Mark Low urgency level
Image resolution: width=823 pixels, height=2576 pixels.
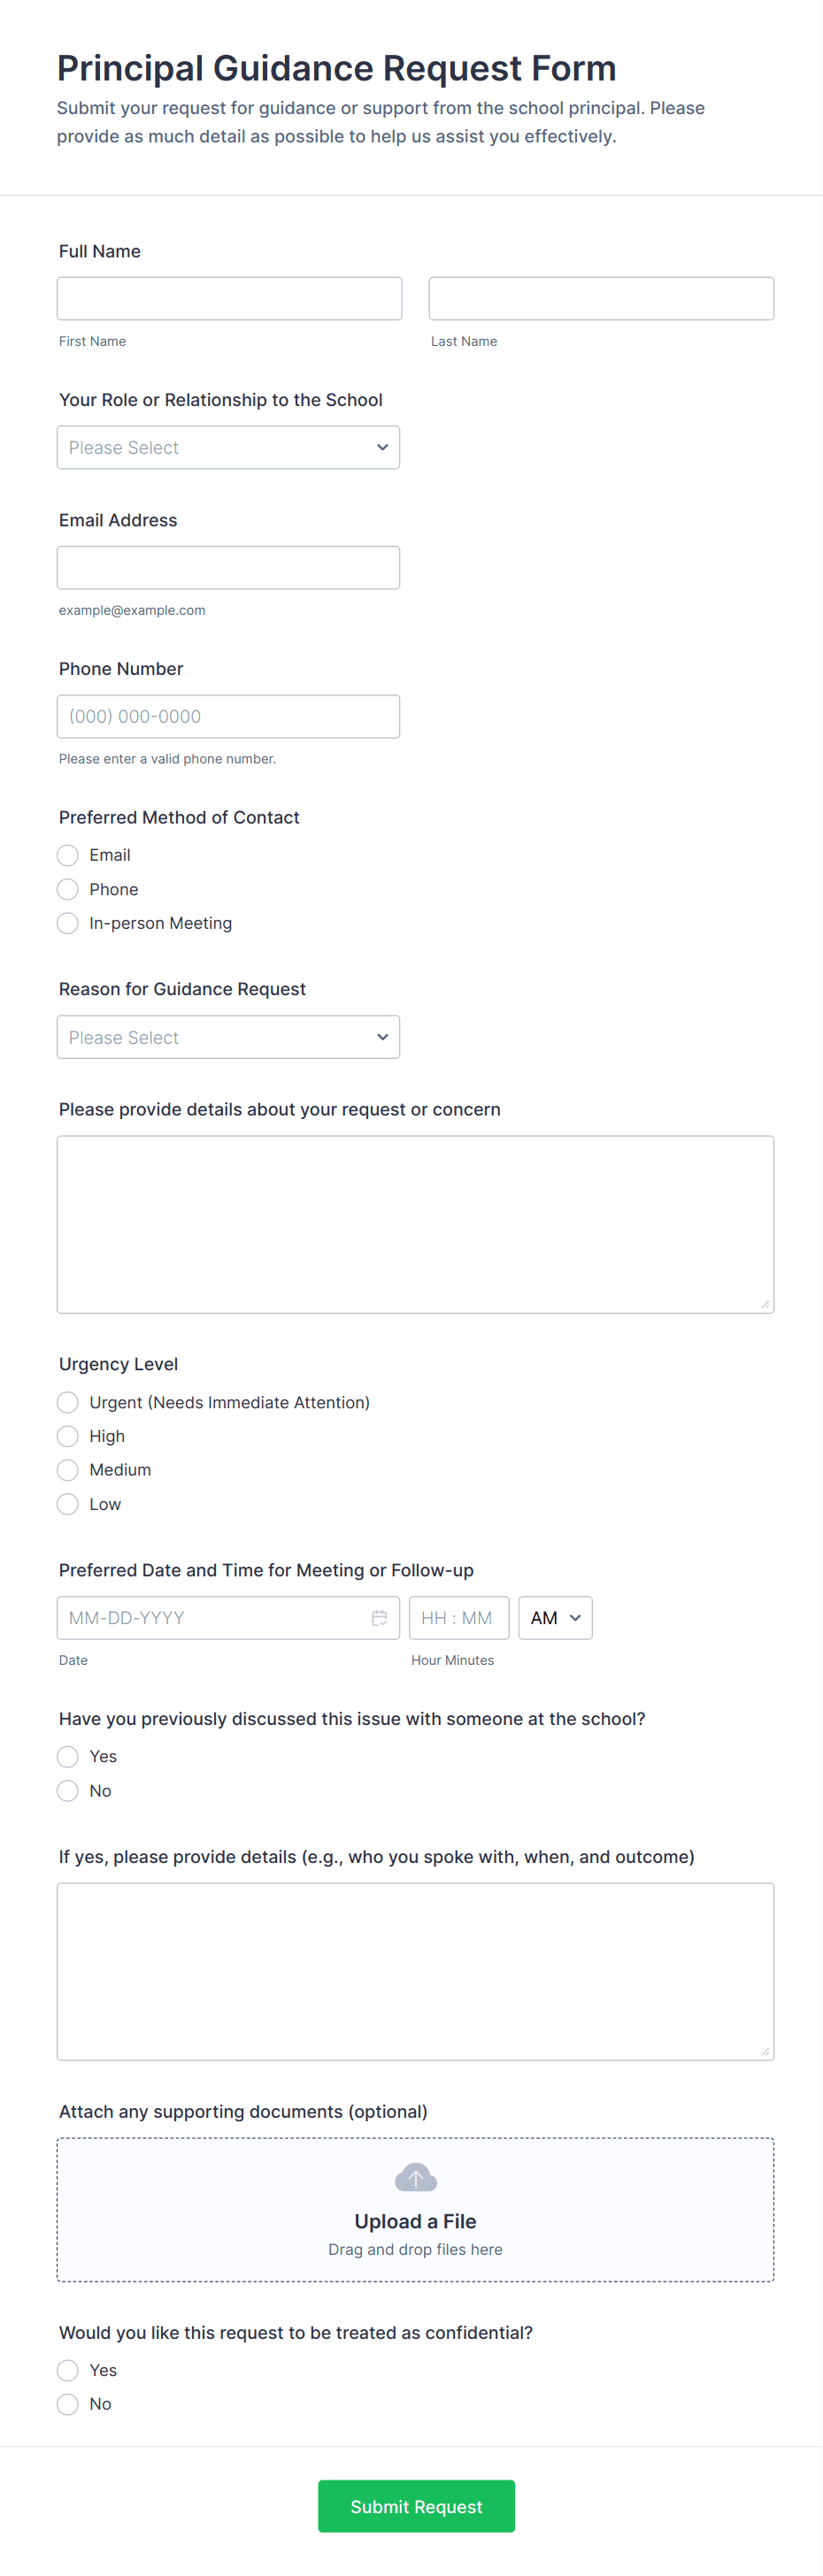(x=68, y=1504)
